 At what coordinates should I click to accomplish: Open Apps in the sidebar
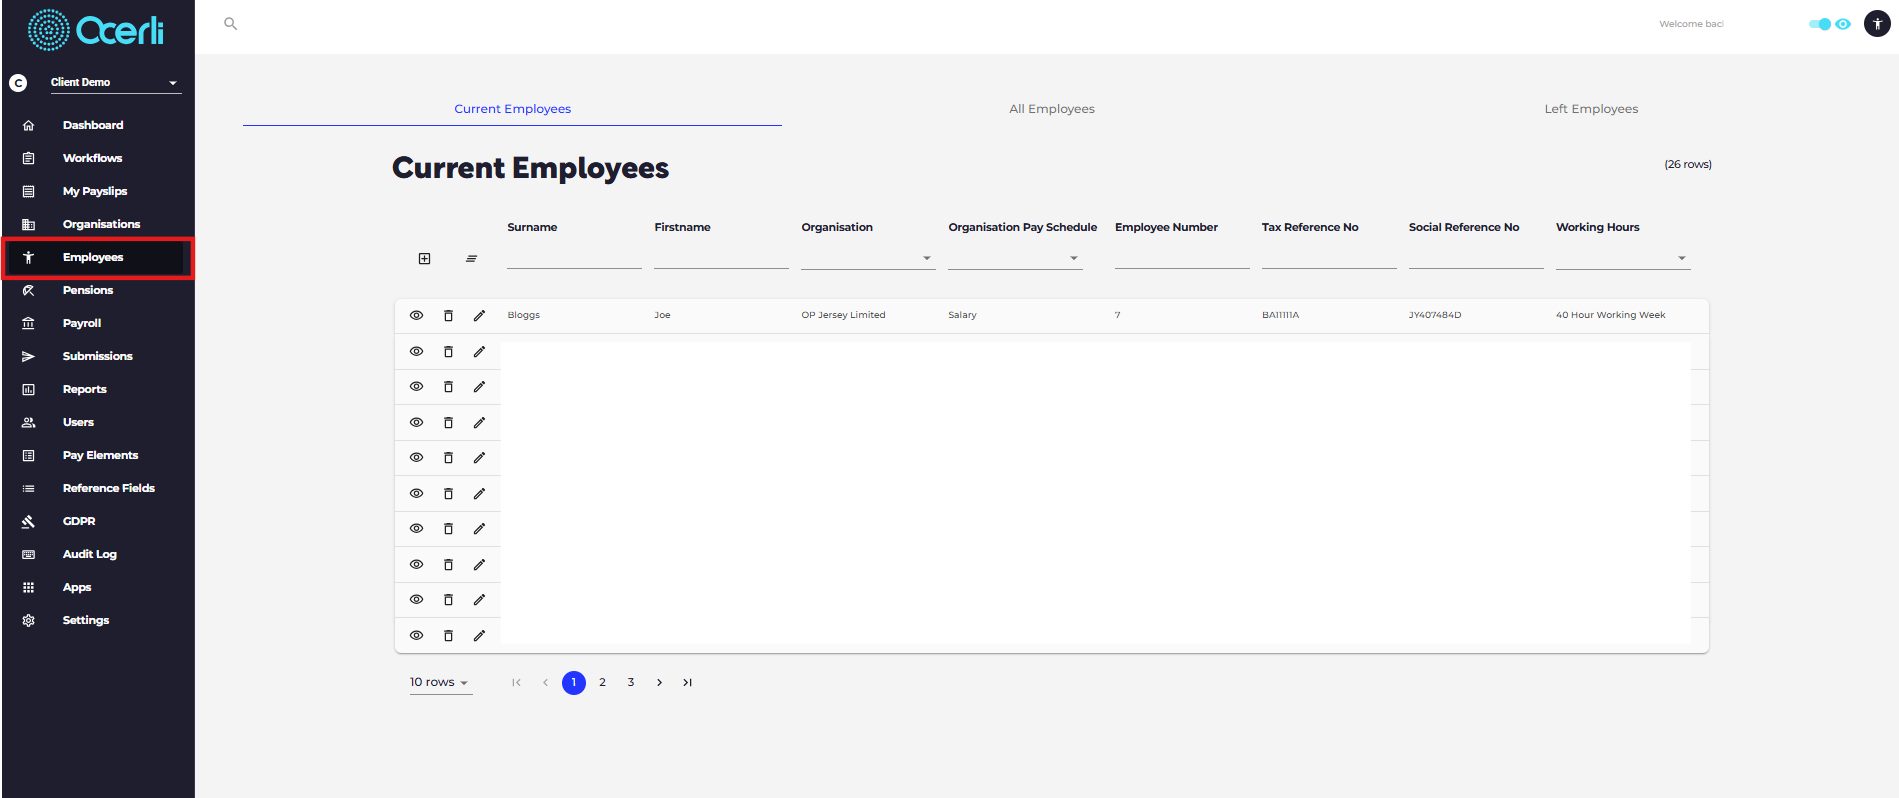click(x=77, y=587)
